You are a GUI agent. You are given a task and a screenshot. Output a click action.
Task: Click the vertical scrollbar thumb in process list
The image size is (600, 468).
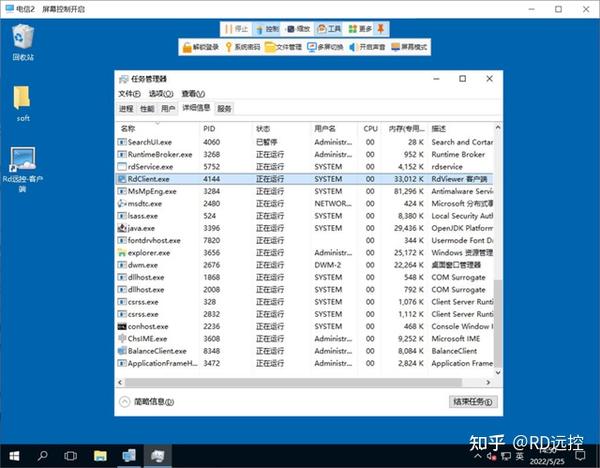[x=498, y=323]
